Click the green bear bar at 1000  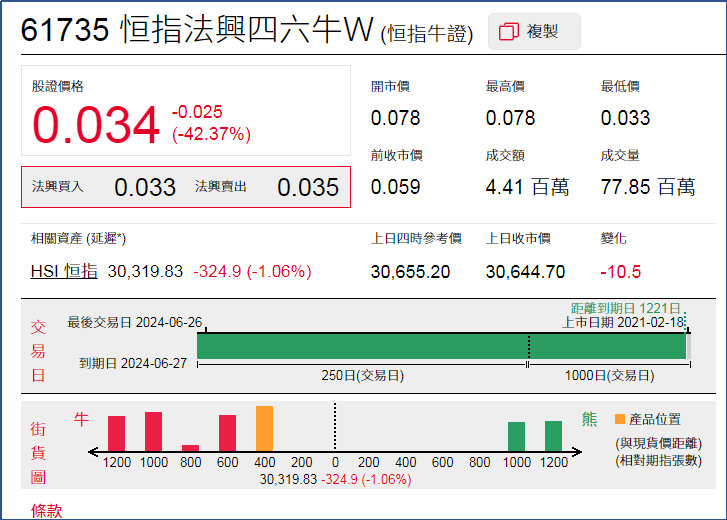[x=517, y=436]
